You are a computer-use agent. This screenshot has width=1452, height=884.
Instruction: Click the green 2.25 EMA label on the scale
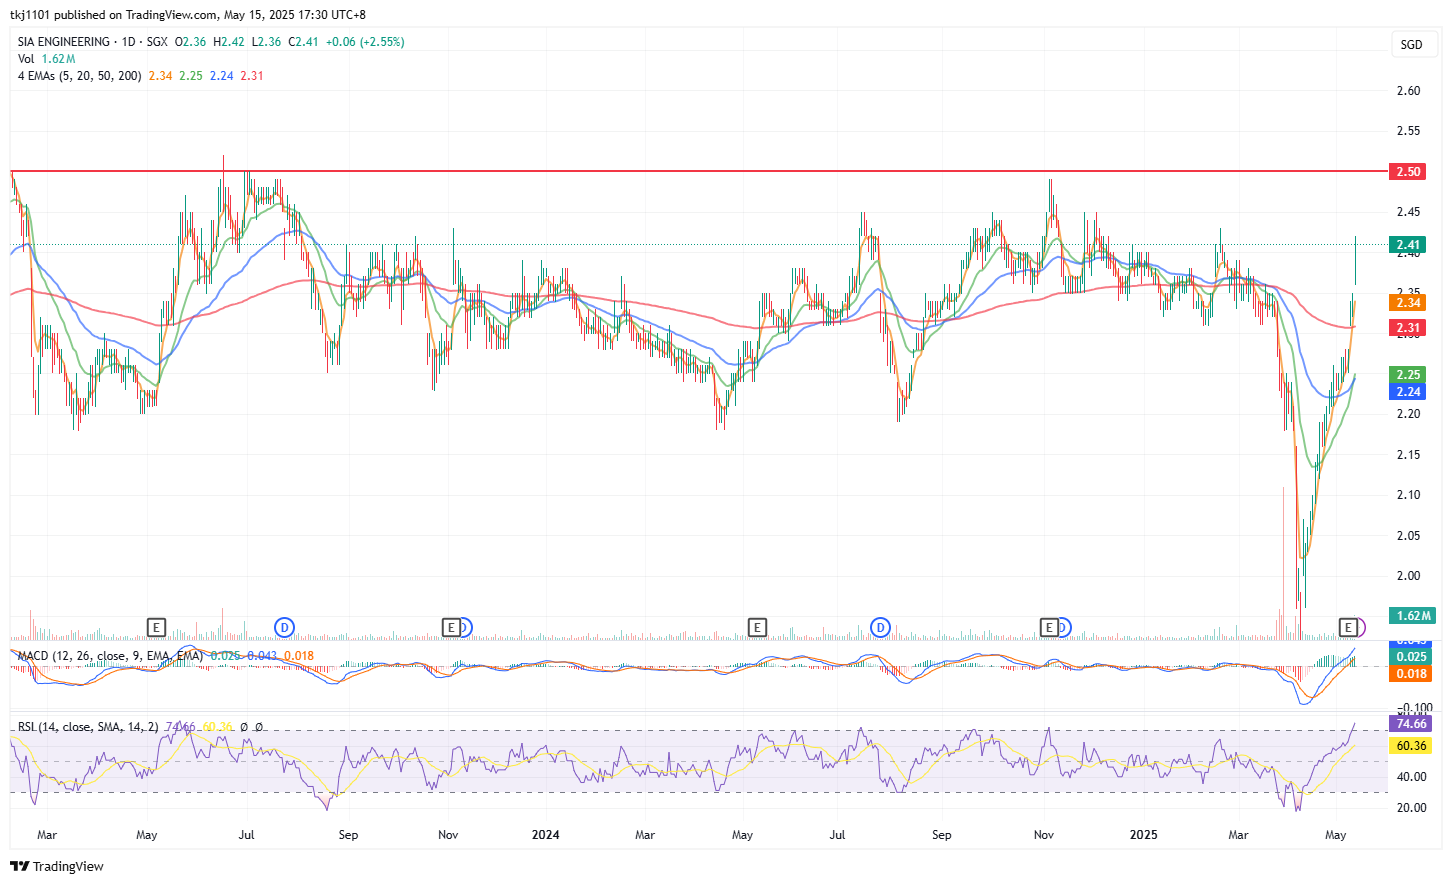tap(1408, 375)
